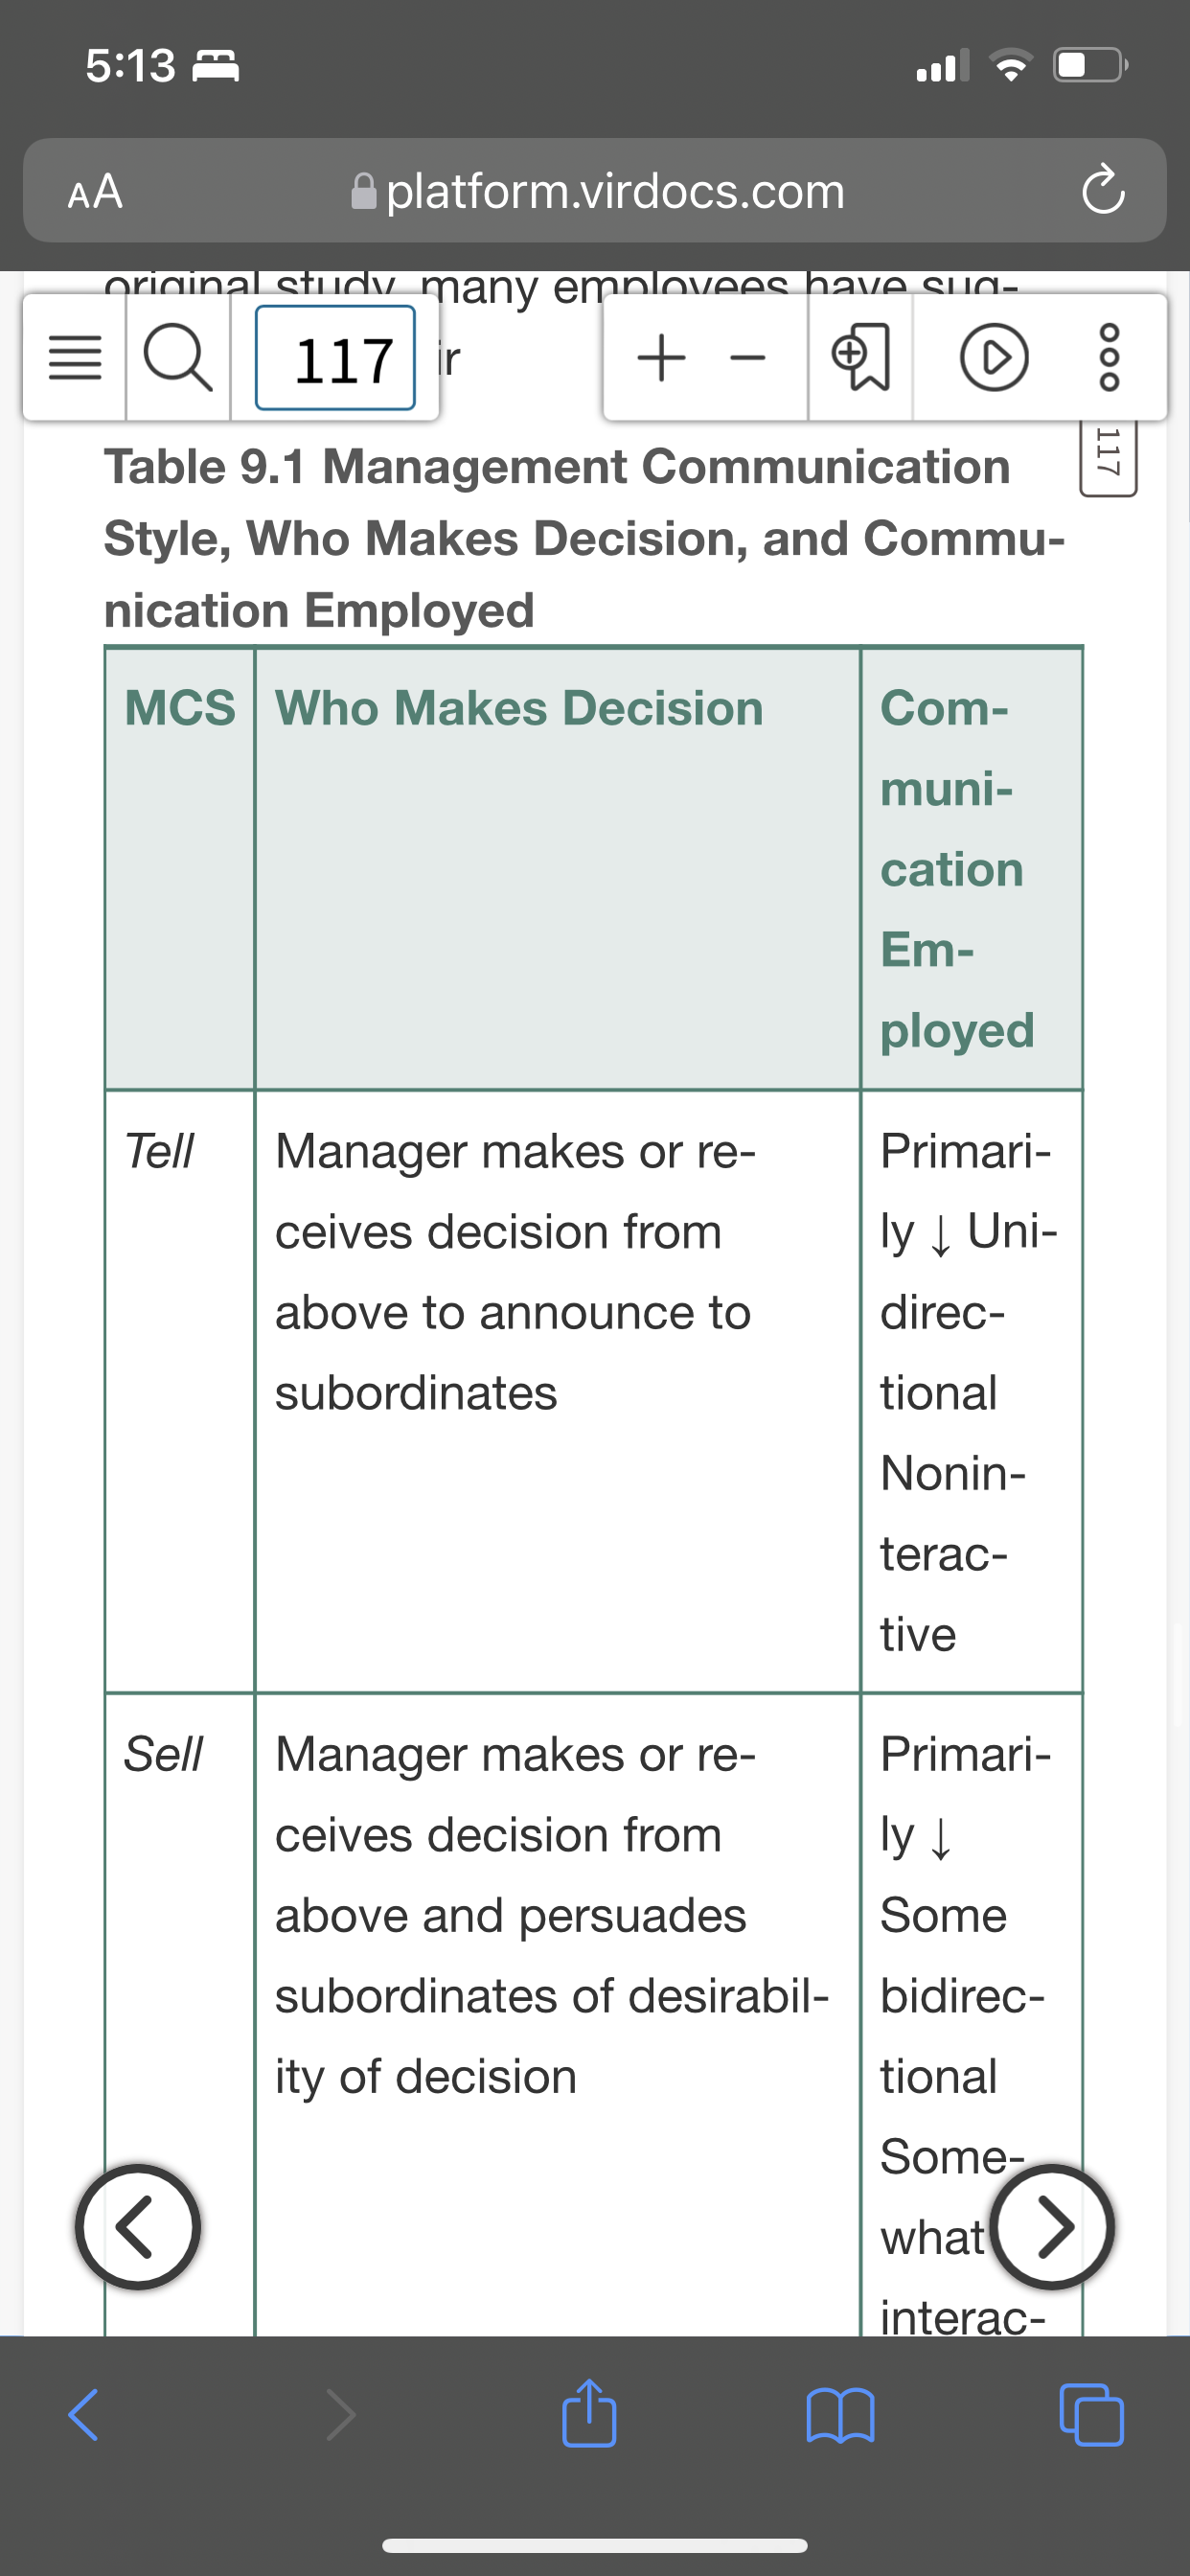The height and width of the screenshot is (2576, 1190).
Task: Open the Safari share sheet
Action: pyautogui.click(x=589, y=2412)
